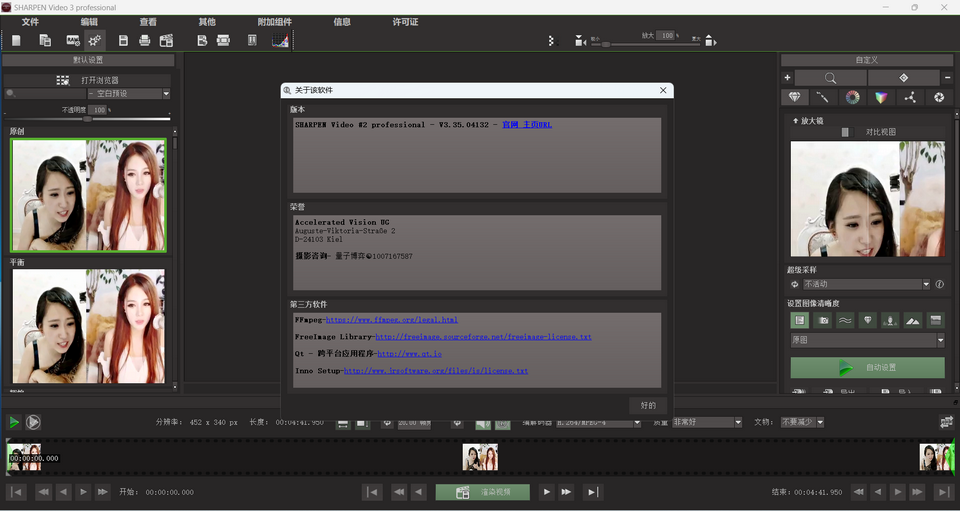
Task: Click the 打开浏览器 open browser button
Action: click(88, 80)
